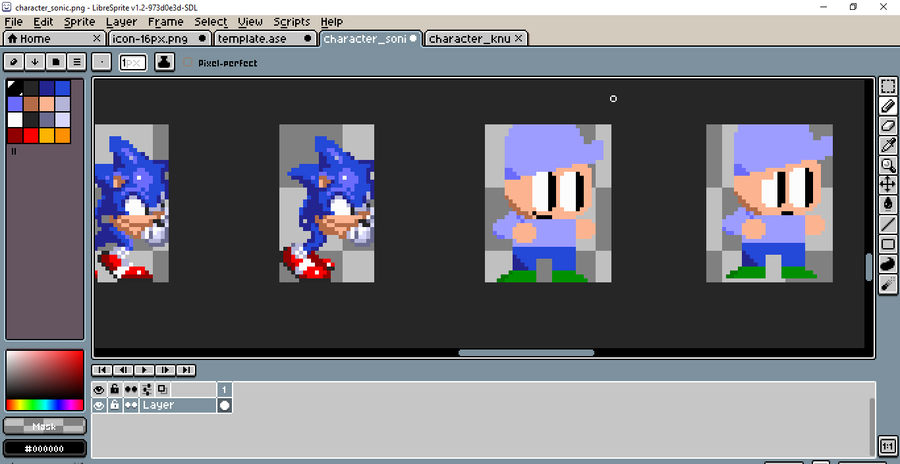Switch to the character_knu tab
This screenshot has height=464, width=900.
click(x=476, y=38)
